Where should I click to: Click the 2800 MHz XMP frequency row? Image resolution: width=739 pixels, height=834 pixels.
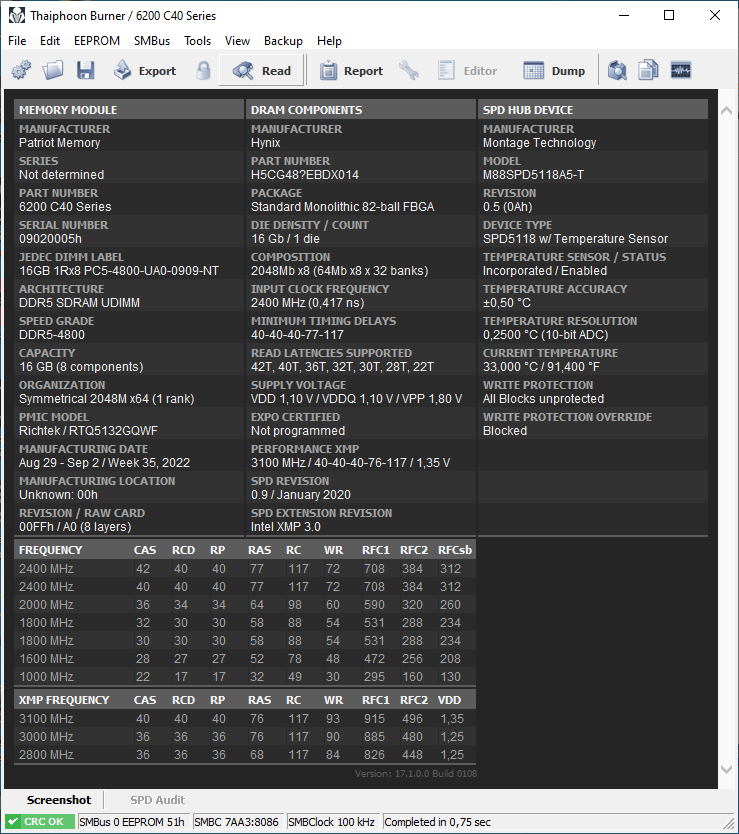click(x=245, y=755)
